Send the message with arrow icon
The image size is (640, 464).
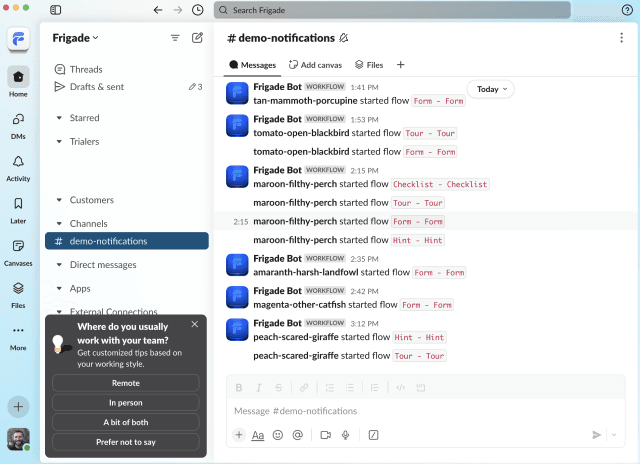click(596, 435)
